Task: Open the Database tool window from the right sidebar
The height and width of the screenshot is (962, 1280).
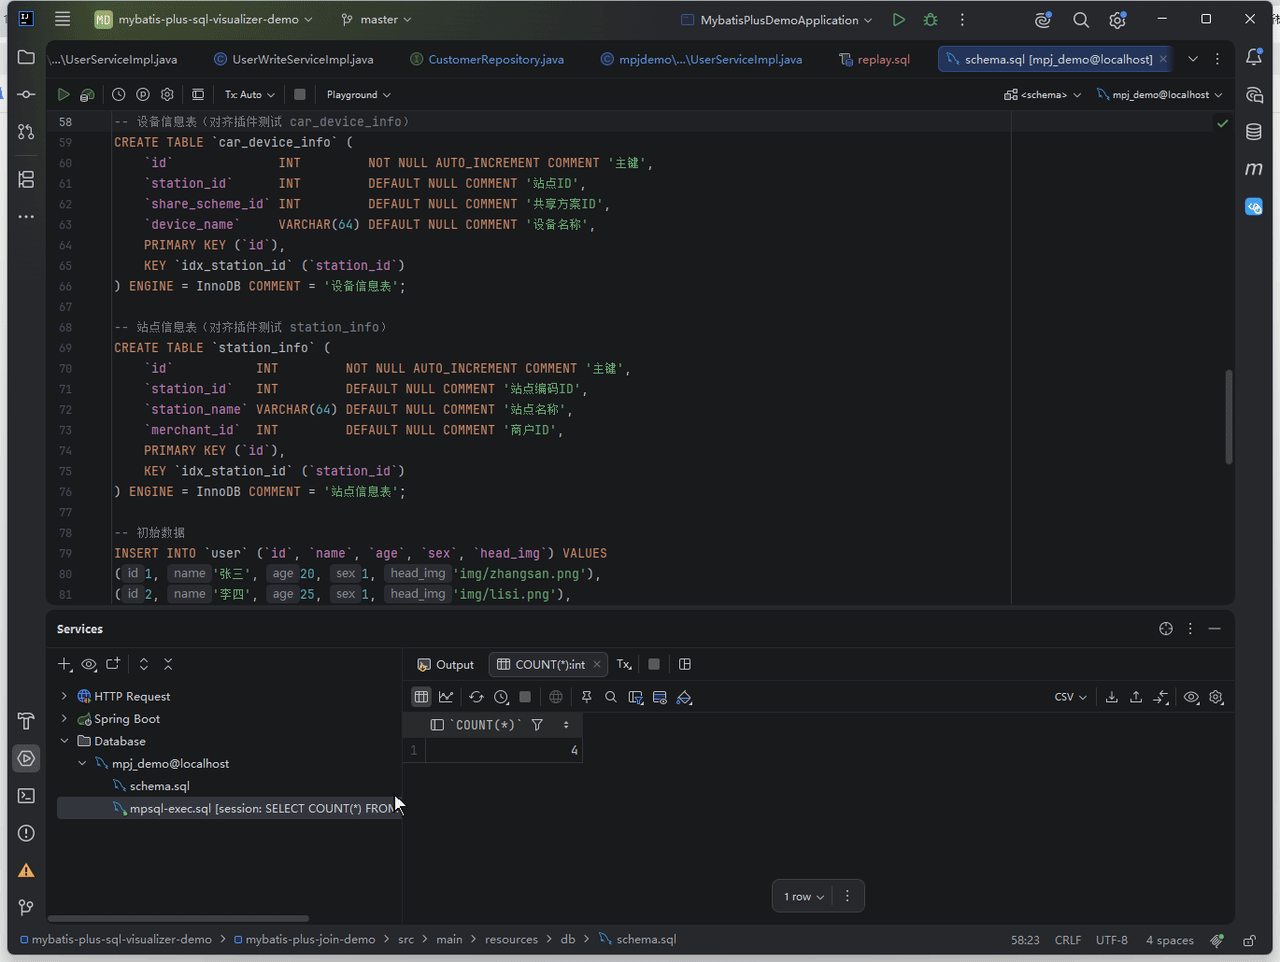Action: coord(1254,131)
